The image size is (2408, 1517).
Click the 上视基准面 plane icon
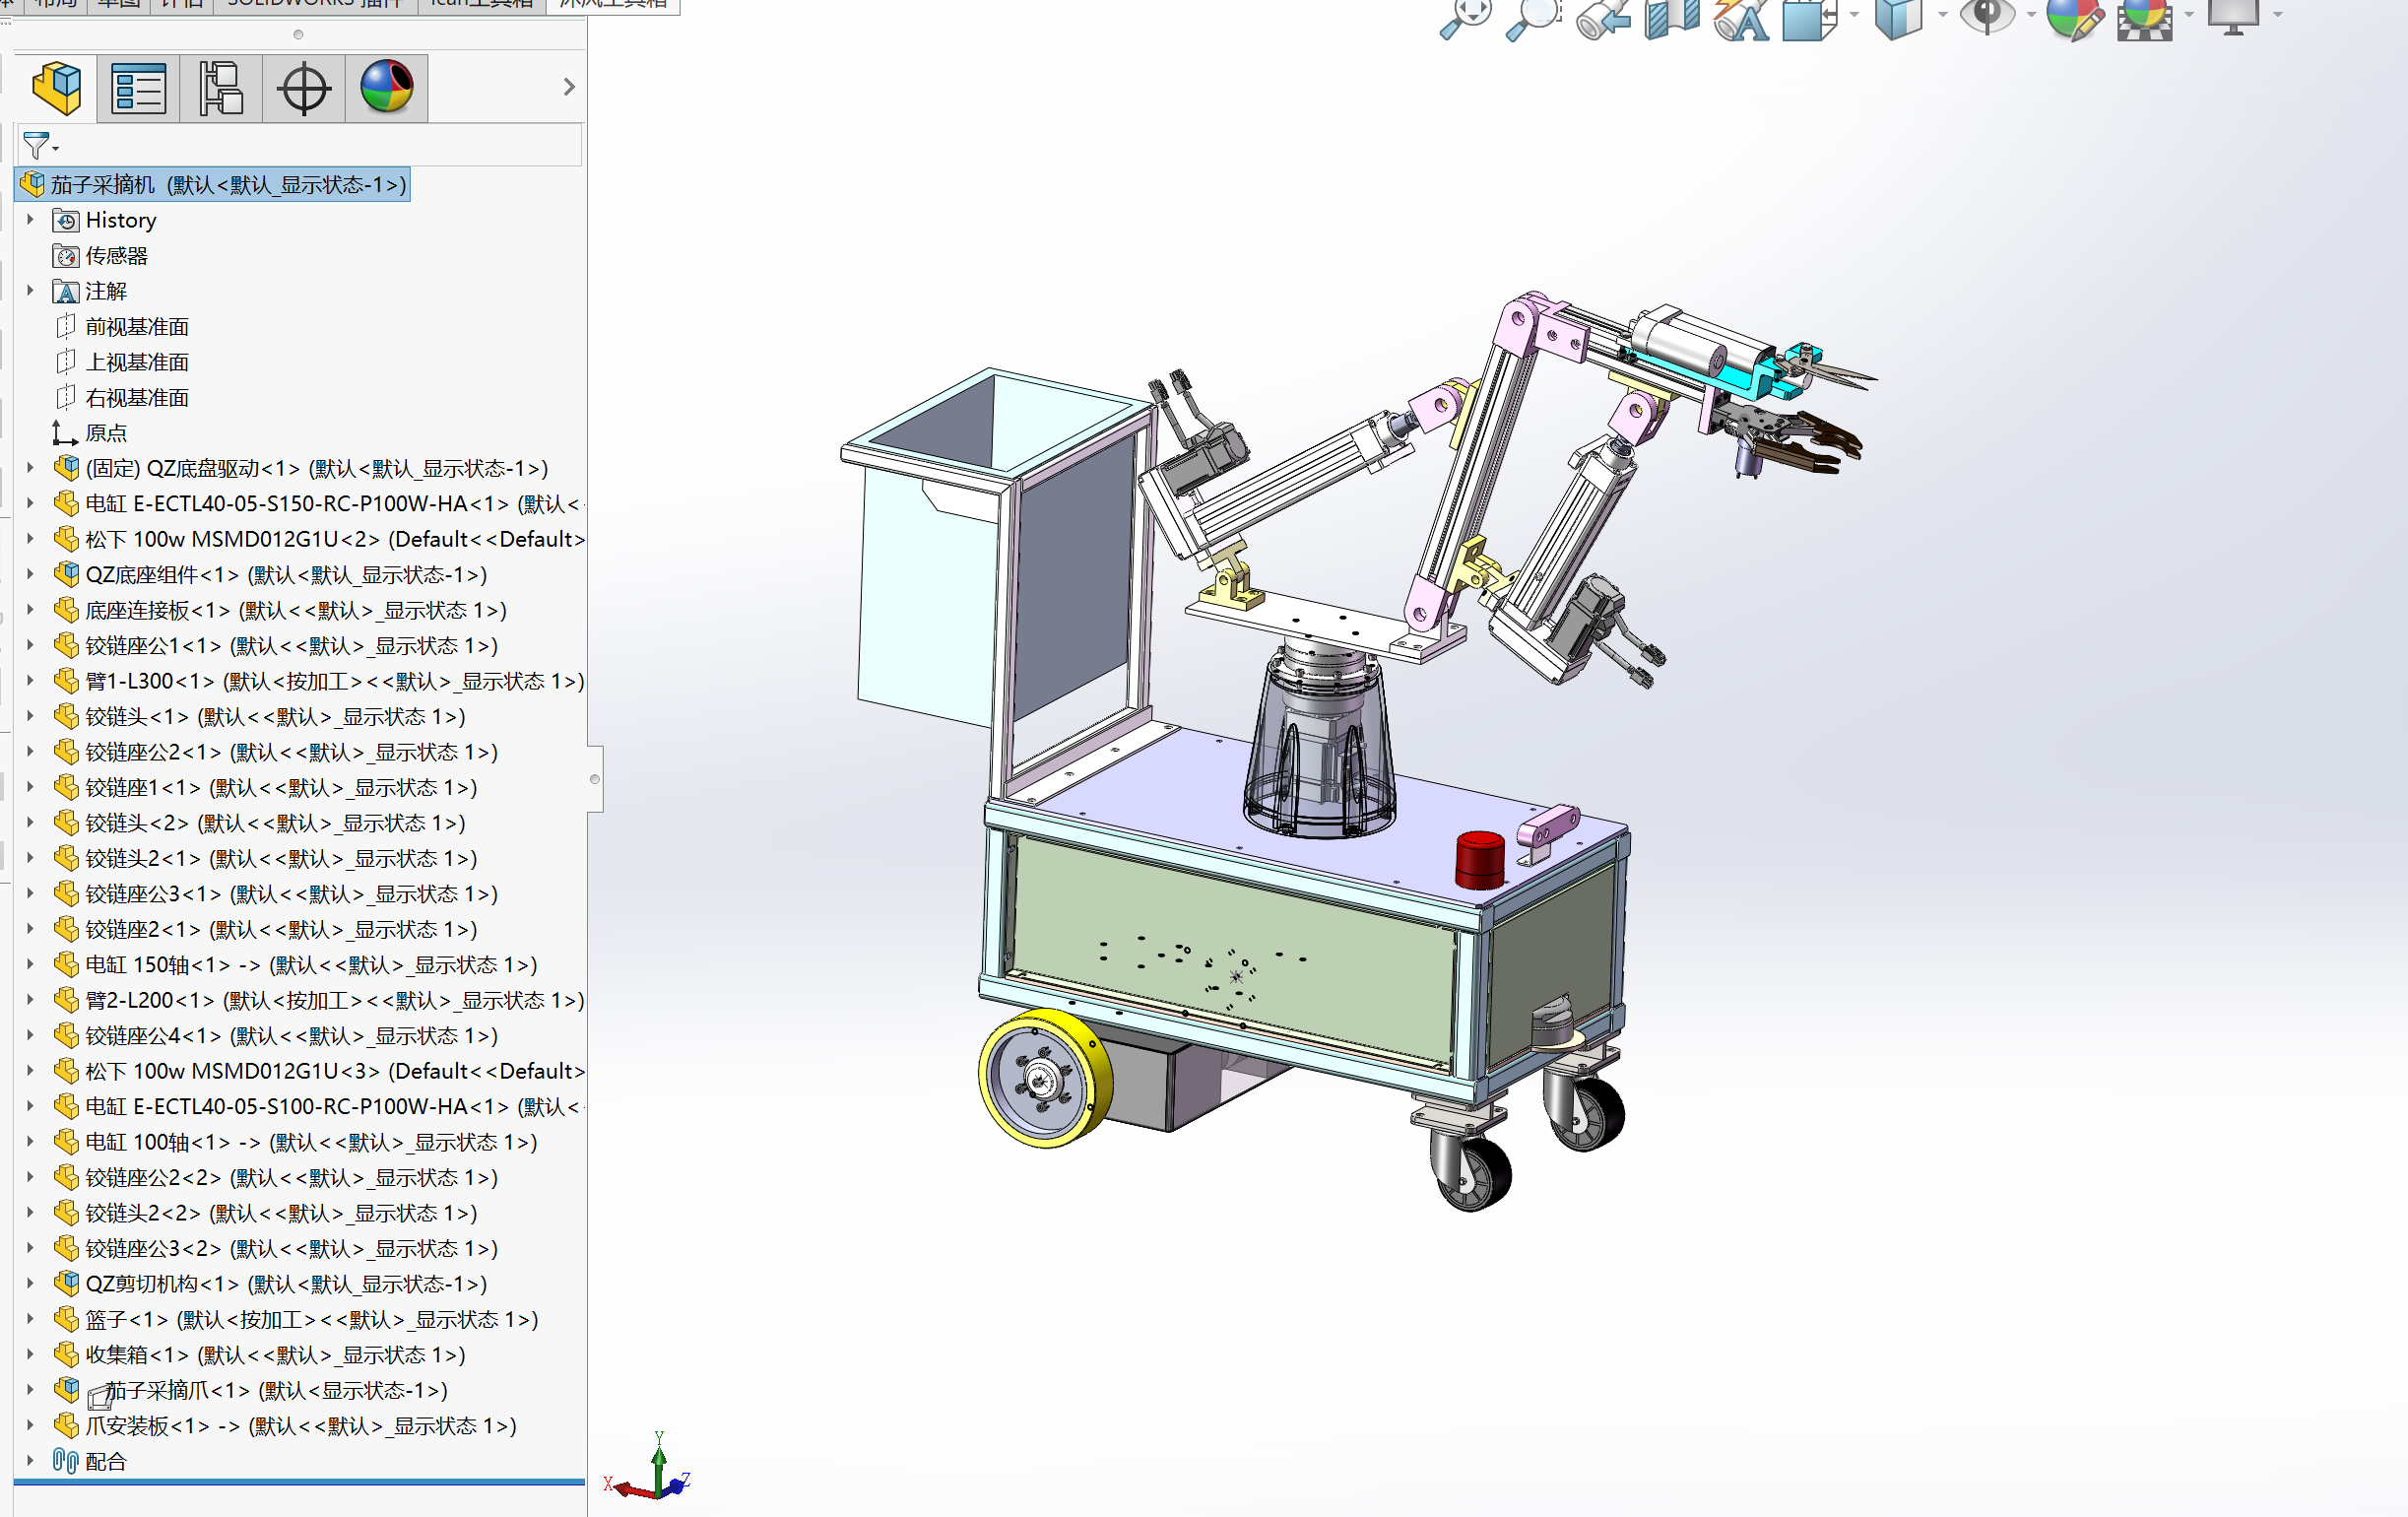(x=66, y=361)
